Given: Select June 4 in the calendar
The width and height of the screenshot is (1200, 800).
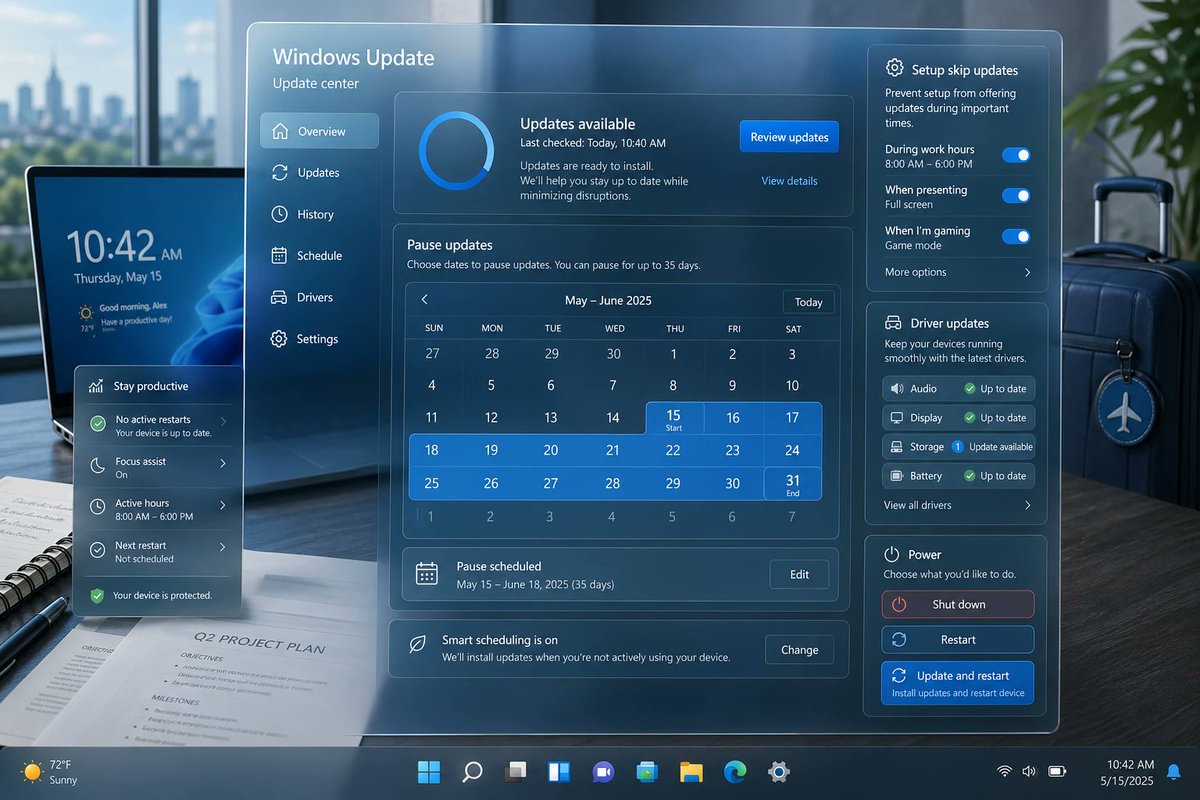Looking at the screenshot, I should 612,517.
